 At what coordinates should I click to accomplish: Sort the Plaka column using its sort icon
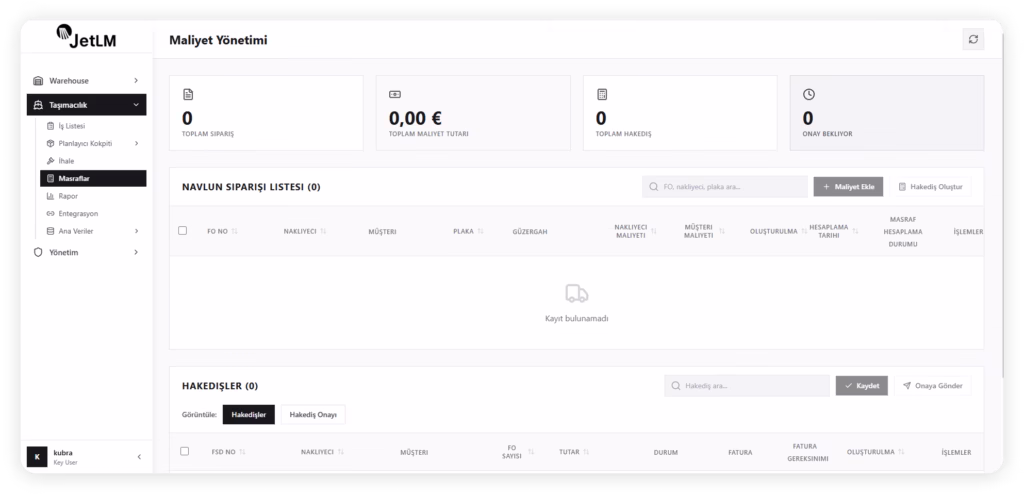[481, 231]
